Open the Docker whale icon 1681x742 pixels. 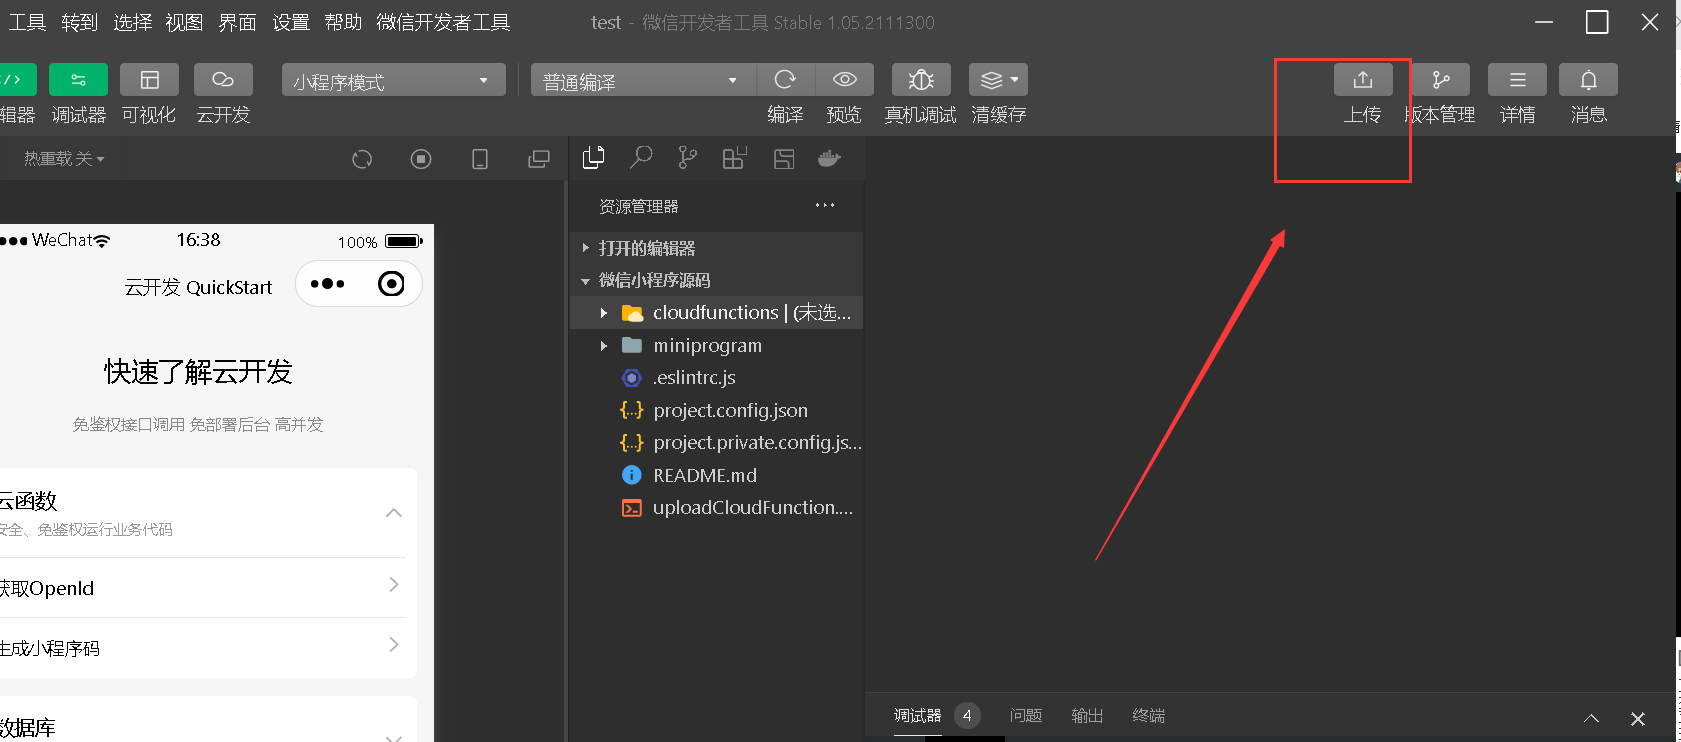pyautogui.click(x=830, y=158)
